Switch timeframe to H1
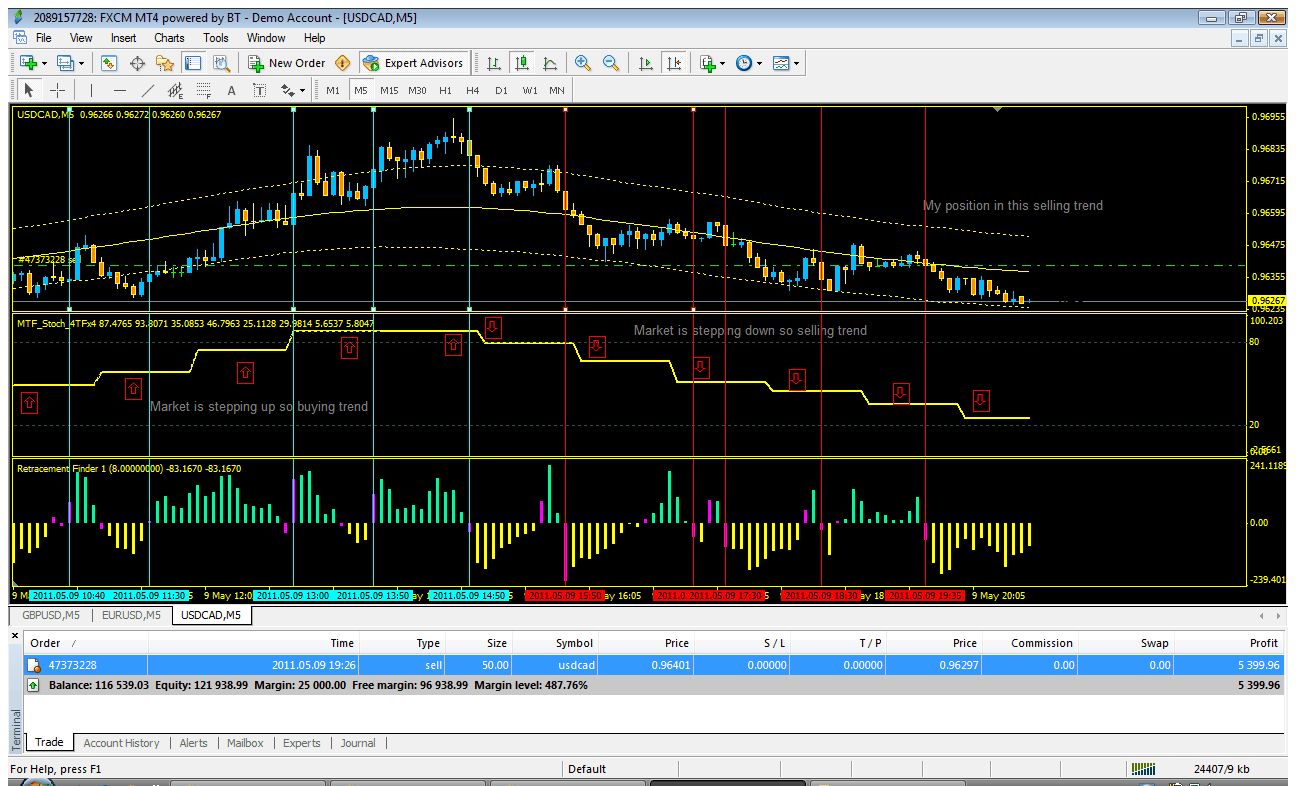Viewport: 1296px width, 786px height. pyautogui.click(x=445, y=90)
